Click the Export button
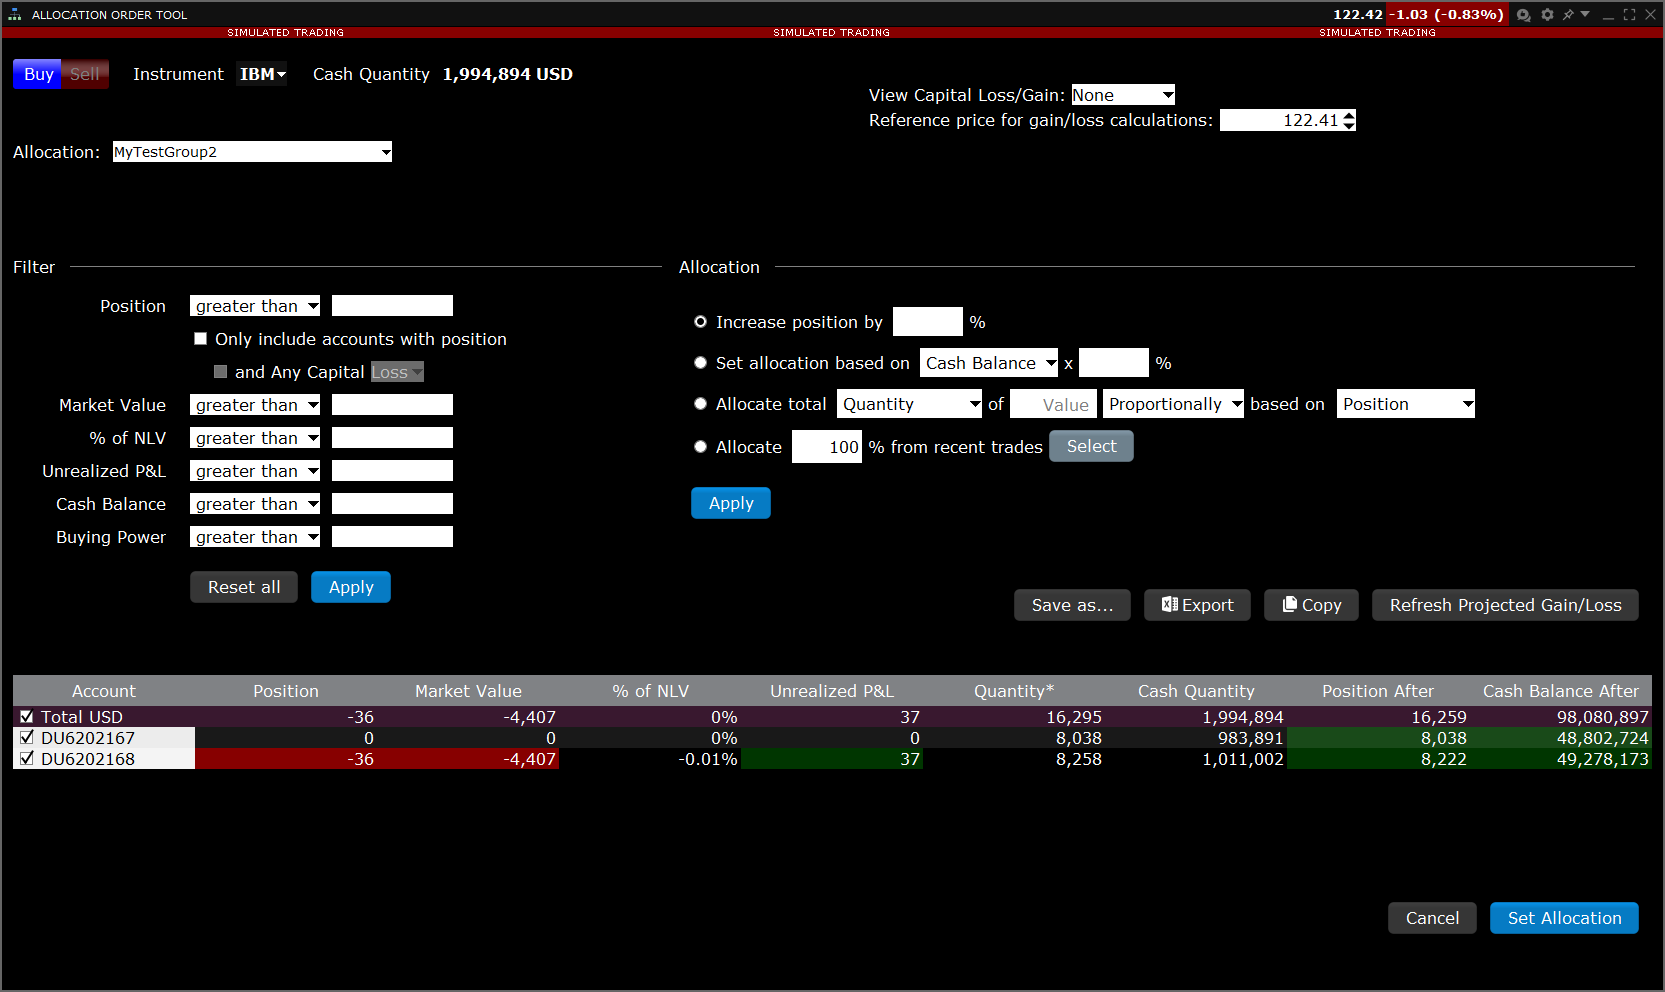 coord(1197,605)
